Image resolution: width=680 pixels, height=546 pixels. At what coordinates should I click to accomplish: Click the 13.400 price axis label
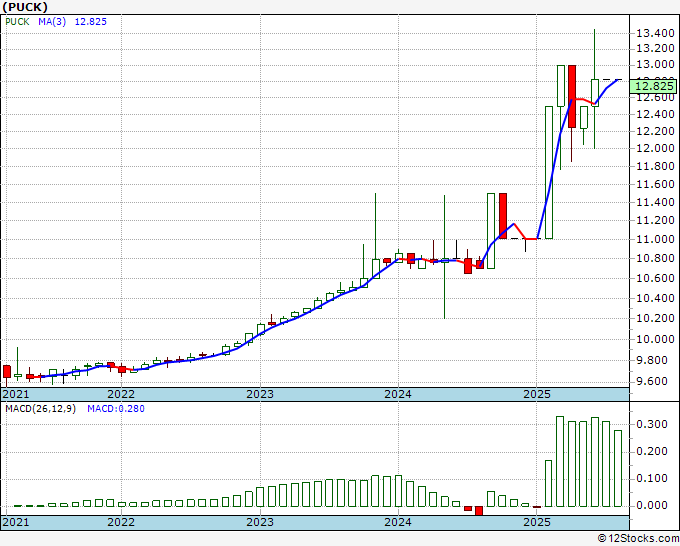(x=655, y=33)
